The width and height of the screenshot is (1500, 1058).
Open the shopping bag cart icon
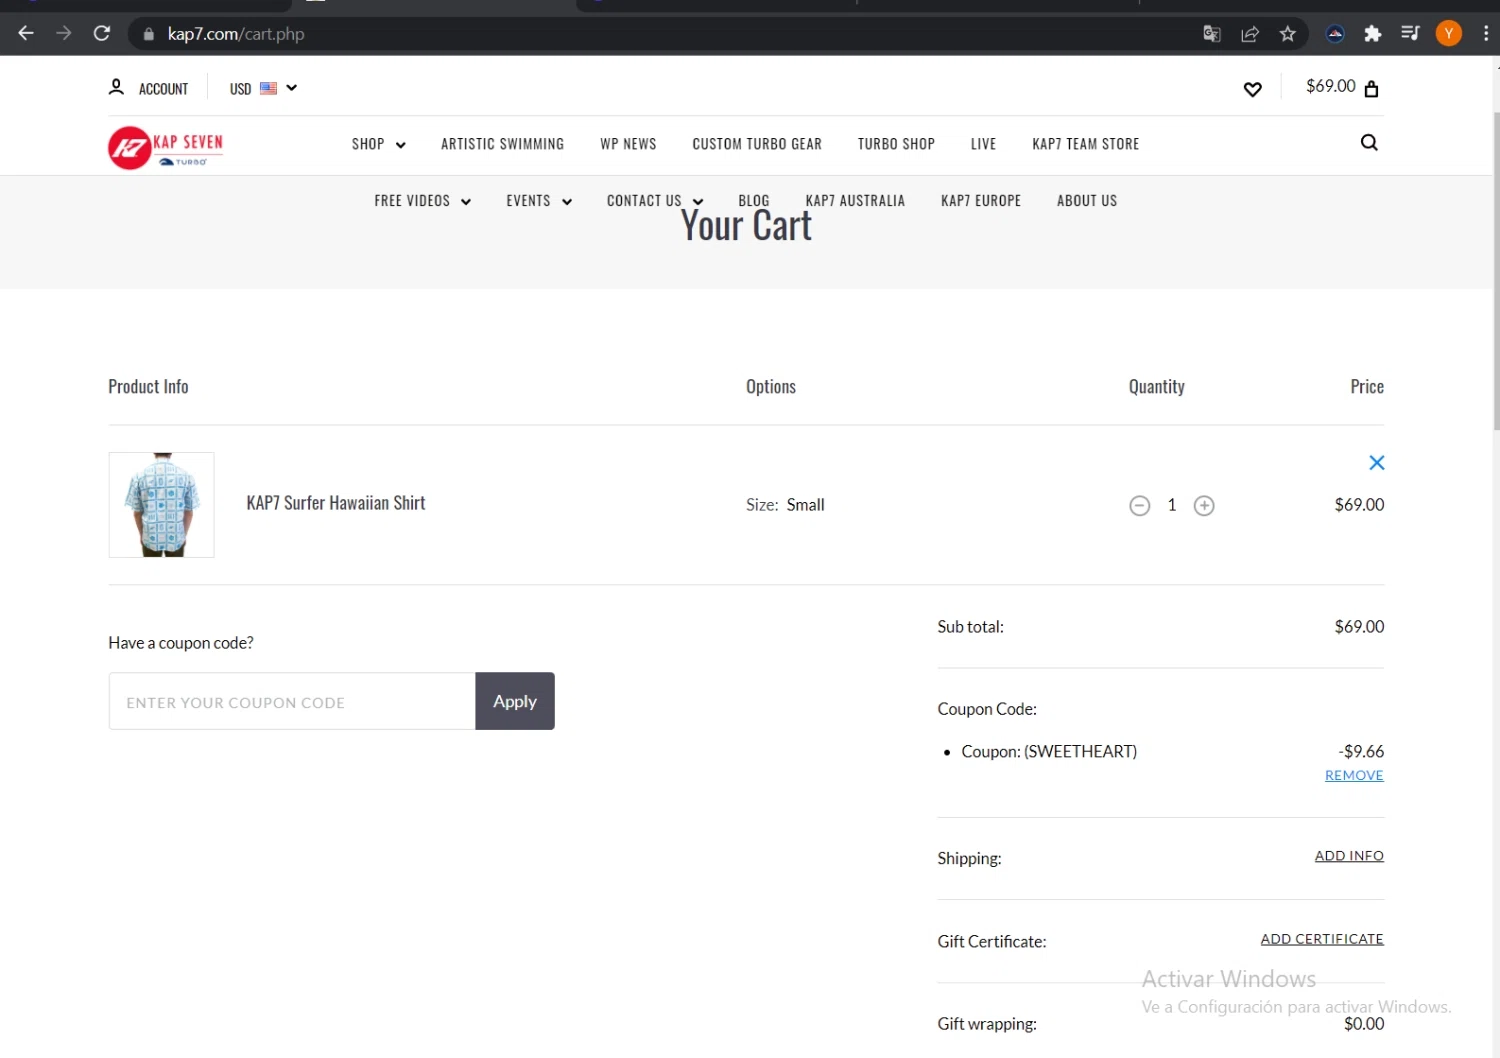[x=1371, y=89]
